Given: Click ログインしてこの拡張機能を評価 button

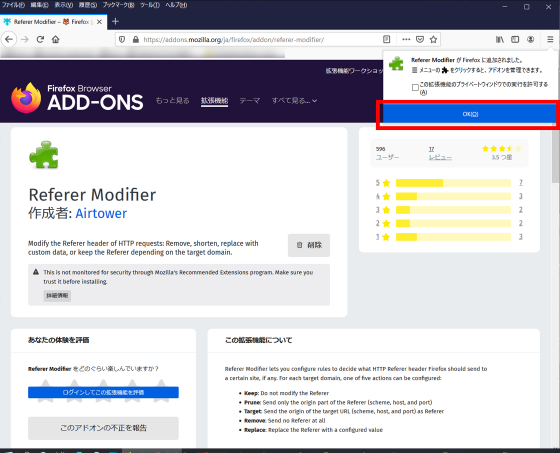Looking at the screenshot, I should point(103,392).
